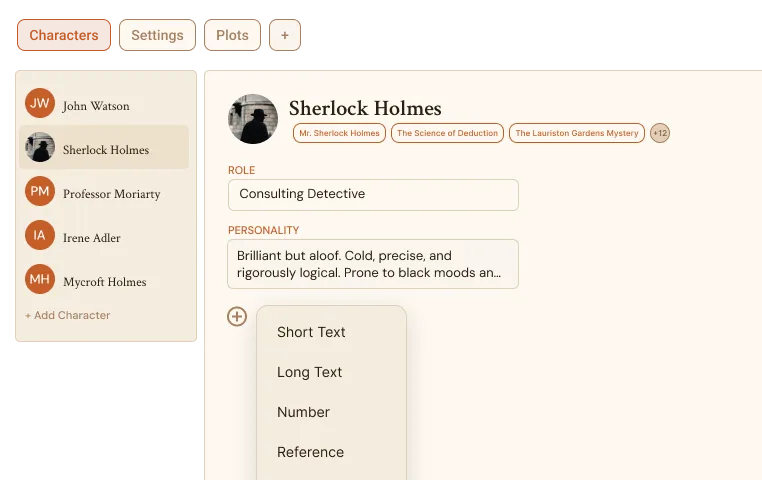762x480 pixels.
Task: Select Professor Moriarty character
Action: pyautogui.click(x=104, y=191)
